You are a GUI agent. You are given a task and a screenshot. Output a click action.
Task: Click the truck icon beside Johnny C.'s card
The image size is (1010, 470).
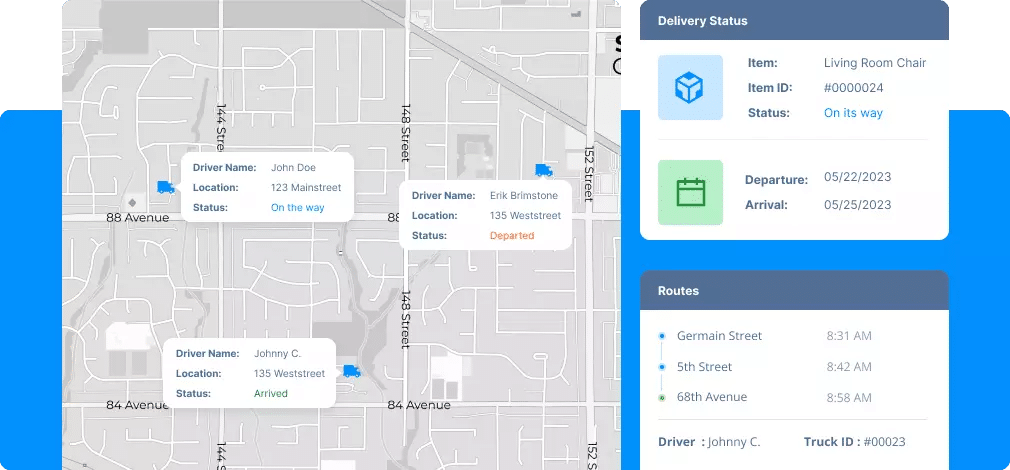click(x=351, y=371)
